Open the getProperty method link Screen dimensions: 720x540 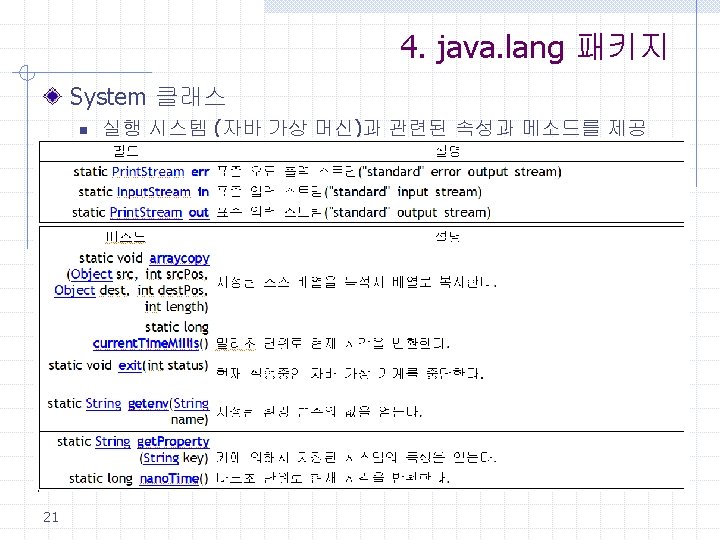click(x=173, y=442)
